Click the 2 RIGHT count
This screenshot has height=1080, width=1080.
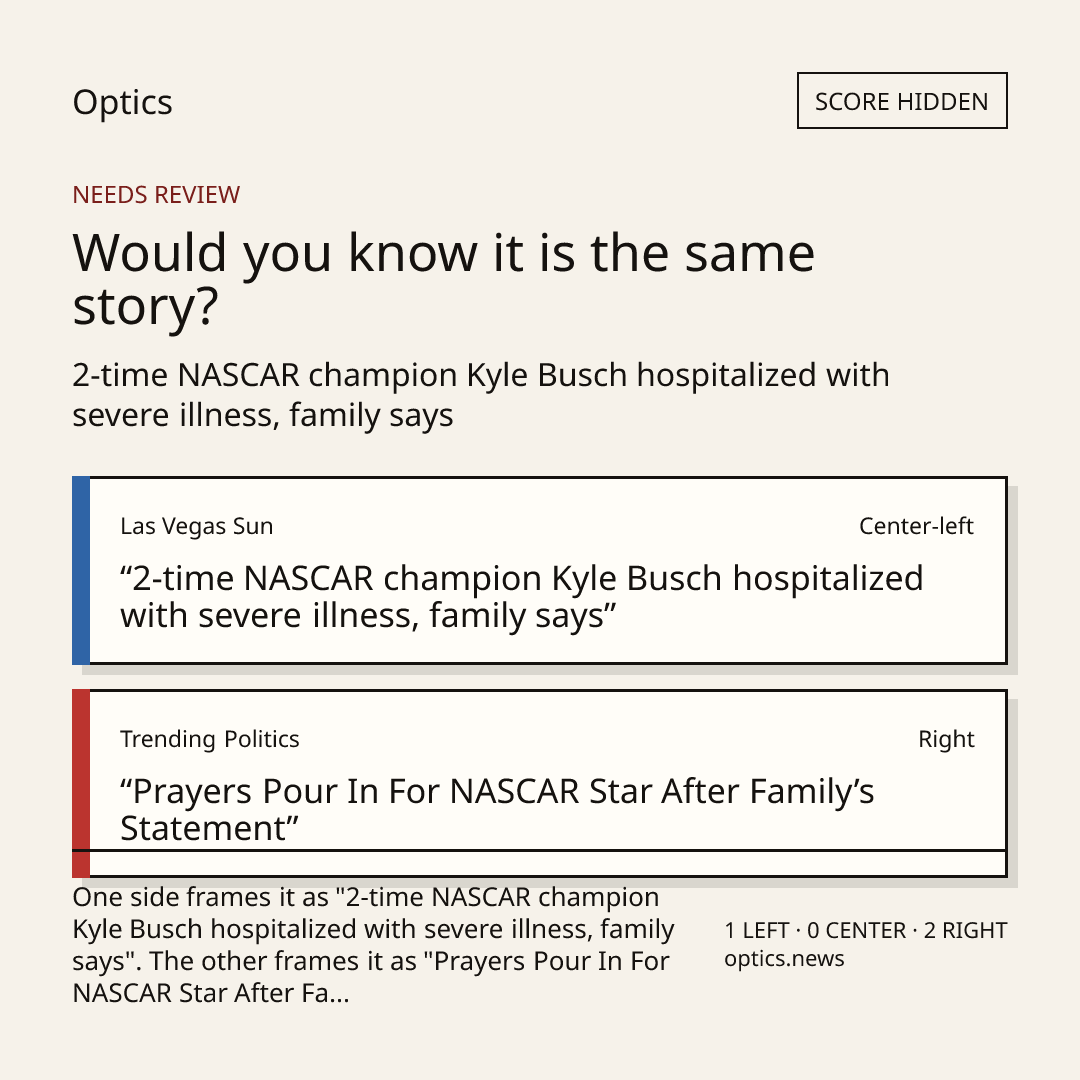965,931
